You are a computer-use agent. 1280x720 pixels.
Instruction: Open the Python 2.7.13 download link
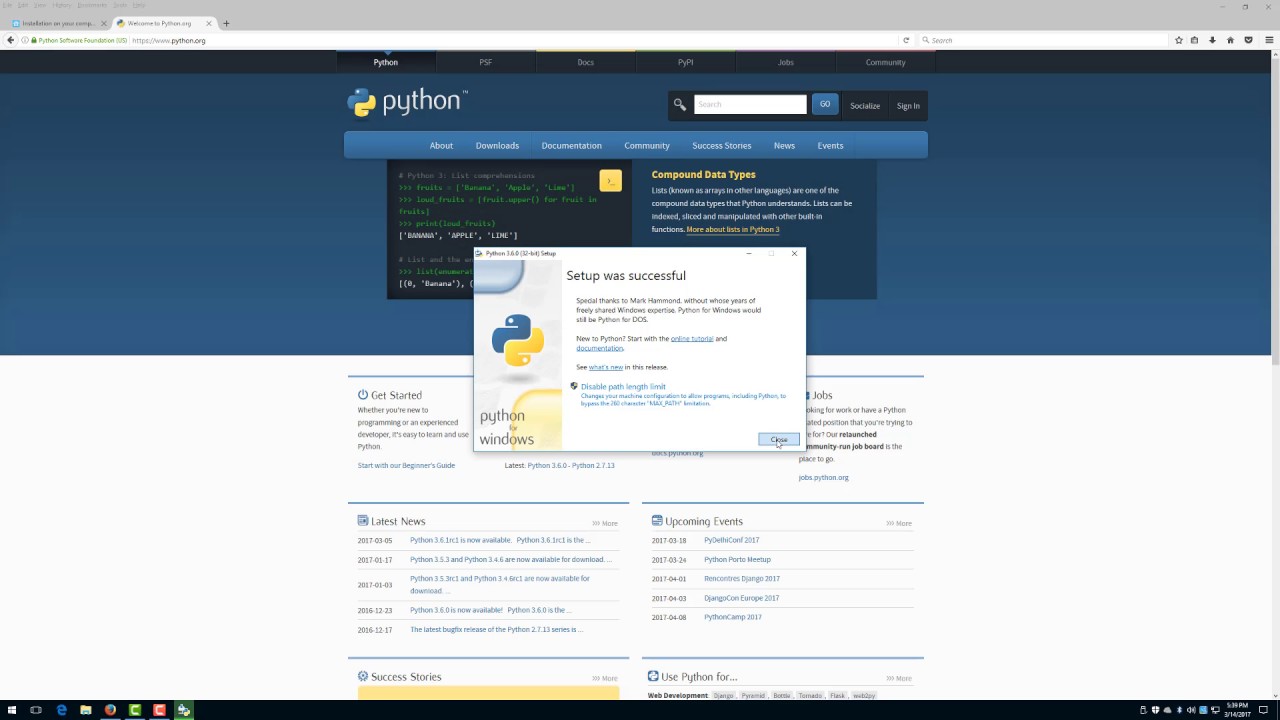click(x=594, y=465)
